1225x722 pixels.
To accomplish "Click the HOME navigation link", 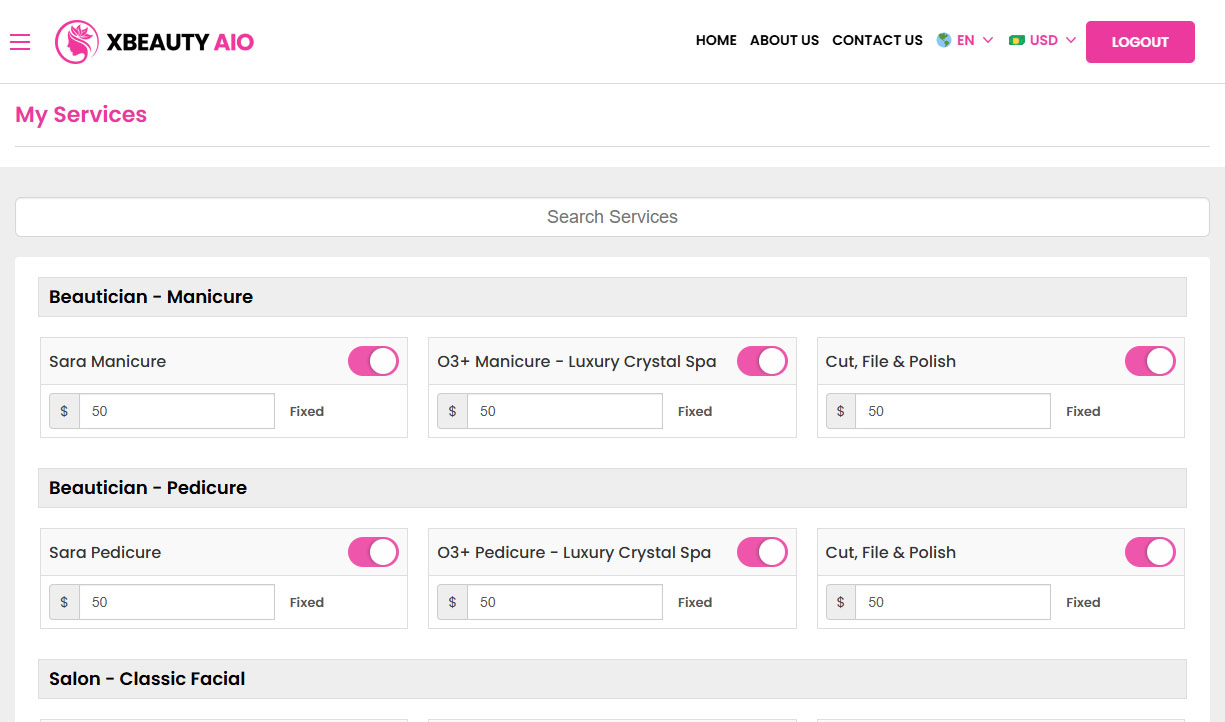I will coord(716,41).
